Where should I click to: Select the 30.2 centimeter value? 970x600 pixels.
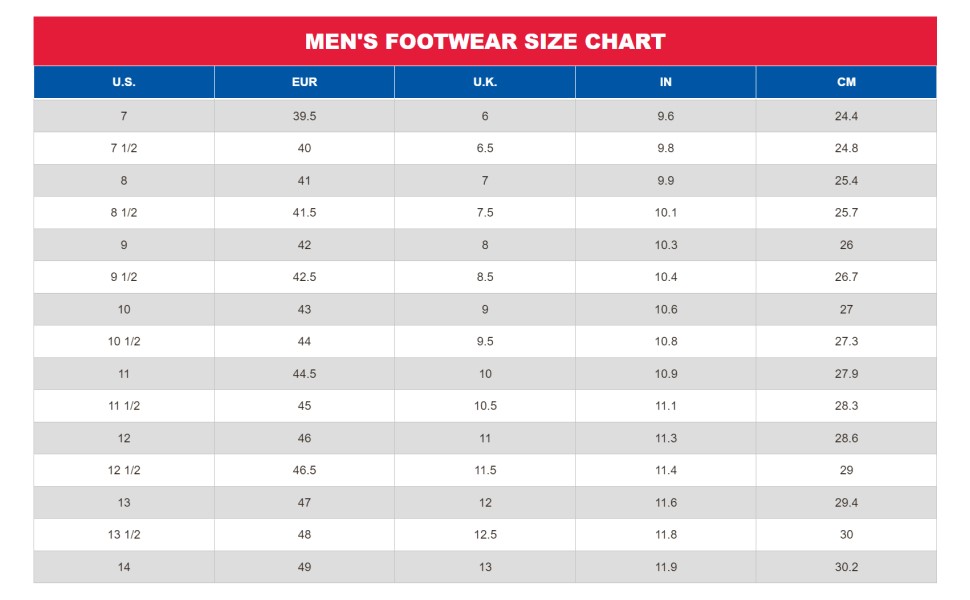coord(846,567)
